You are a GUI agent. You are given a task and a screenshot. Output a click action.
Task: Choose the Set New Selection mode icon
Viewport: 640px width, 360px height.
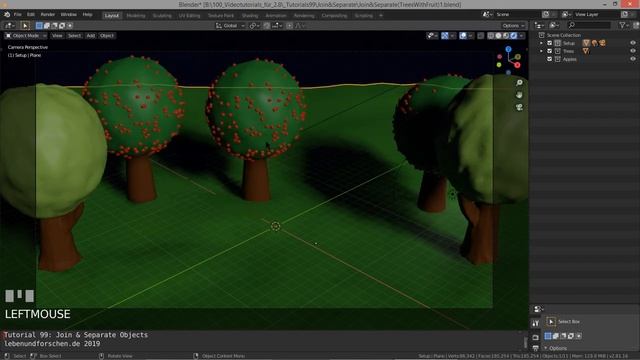click(x=39, y=25)
